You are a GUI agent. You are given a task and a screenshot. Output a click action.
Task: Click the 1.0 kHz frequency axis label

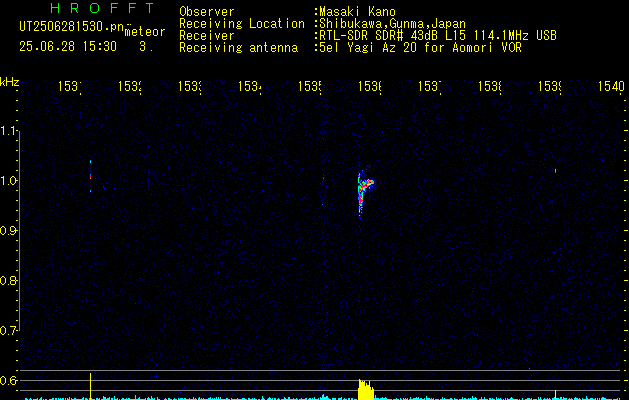(9, 181)
